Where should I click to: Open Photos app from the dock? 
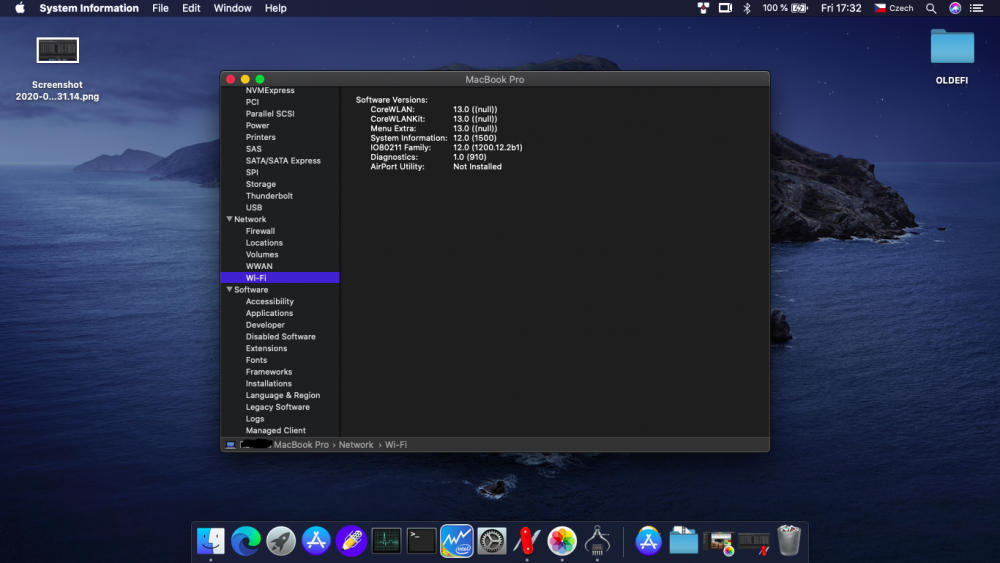[562, 541]
